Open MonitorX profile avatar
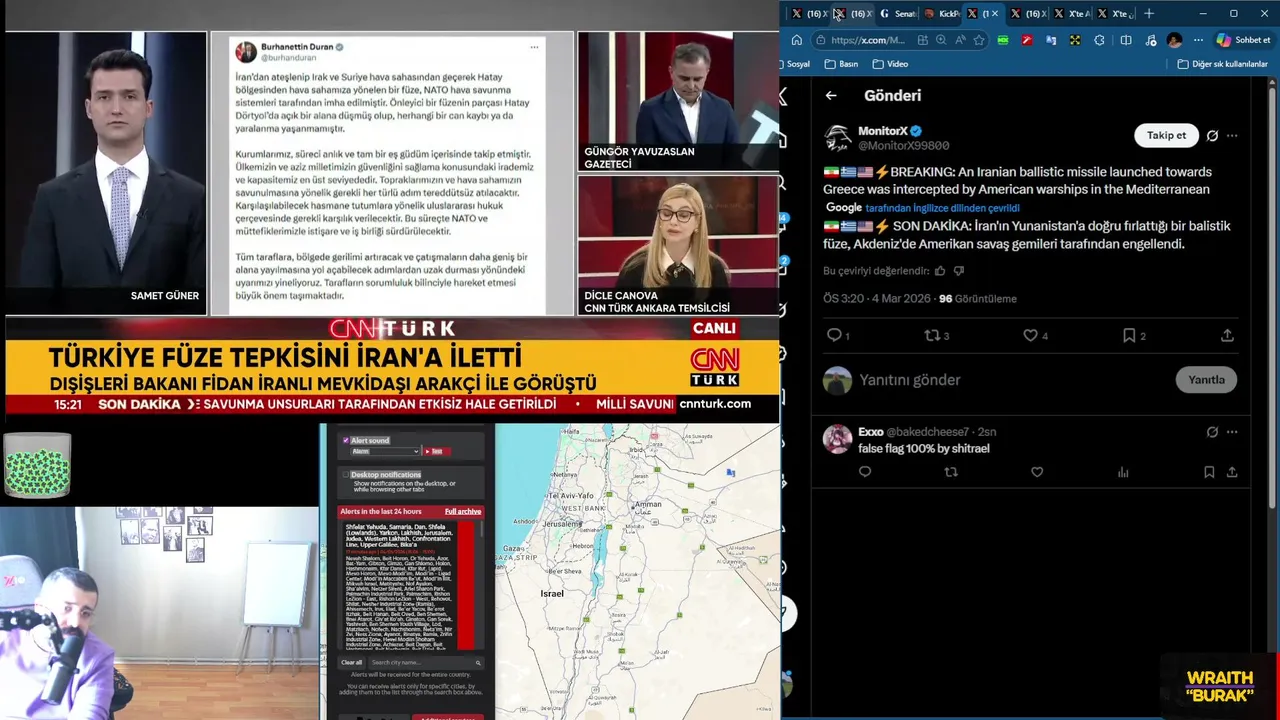This screenshot has width=1280, height=720. 838,138
